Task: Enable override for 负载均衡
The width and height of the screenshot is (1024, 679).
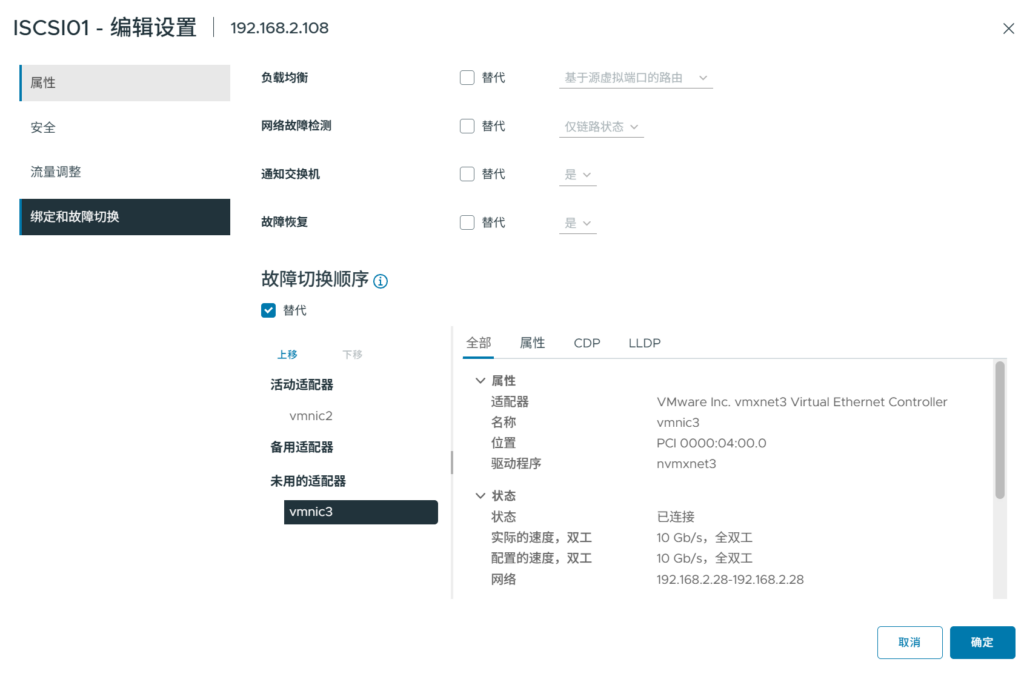Action: point(467,78)
